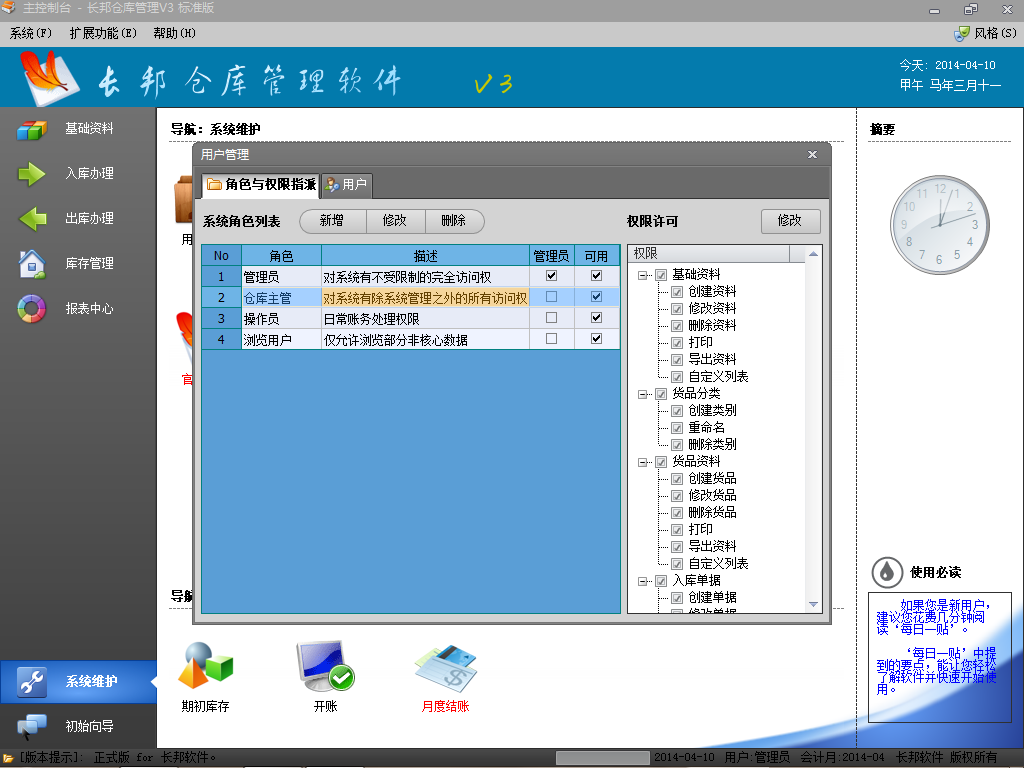
Task: Toggle the 可用 checkbox for 浏览用户
Action: tap(597, 339)
